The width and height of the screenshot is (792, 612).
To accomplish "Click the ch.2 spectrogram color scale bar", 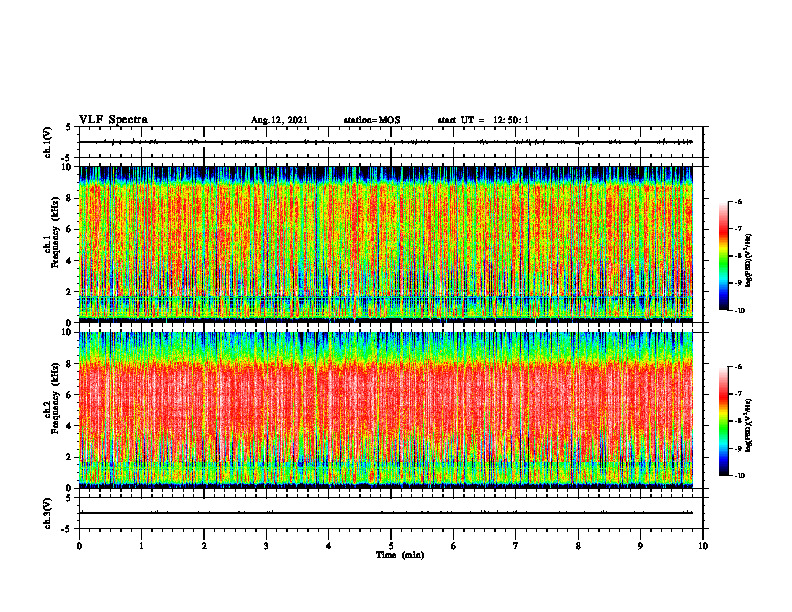I will click(723, 421).
